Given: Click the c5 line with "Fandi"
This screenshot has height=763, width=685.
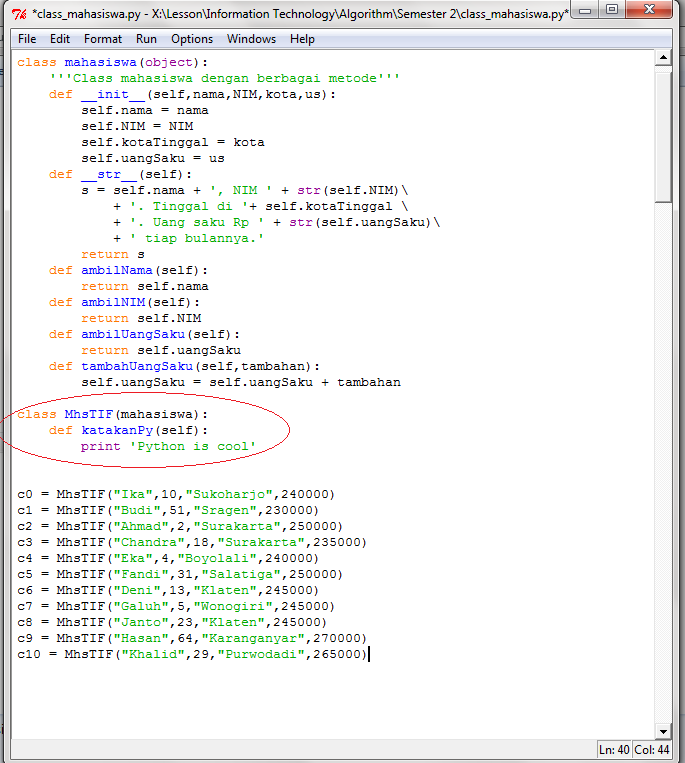Looking at the screenshot, I should (180, 575).
